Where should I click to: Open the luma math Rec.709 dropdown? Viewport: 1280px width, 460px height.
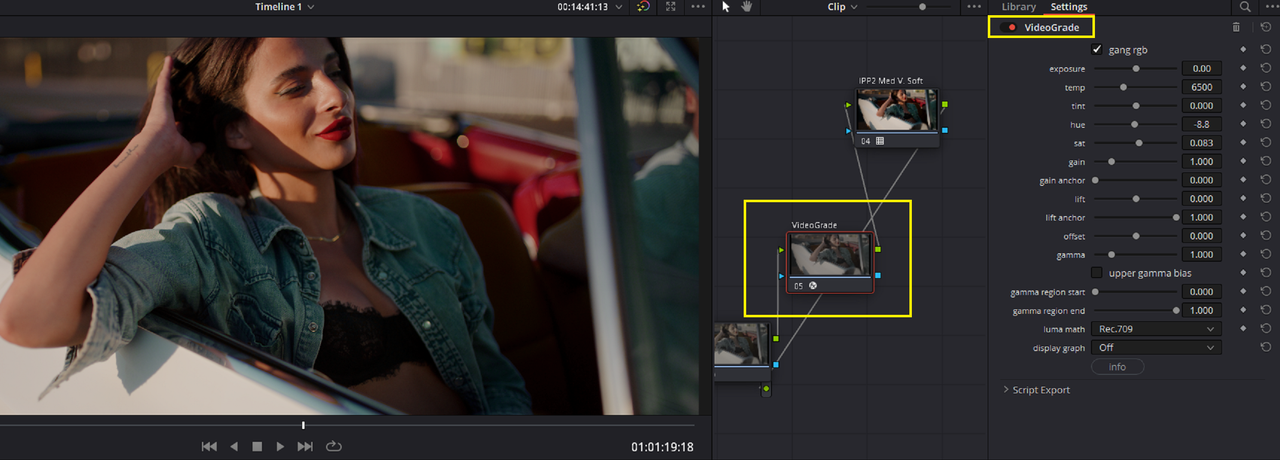click(1157, 329)
